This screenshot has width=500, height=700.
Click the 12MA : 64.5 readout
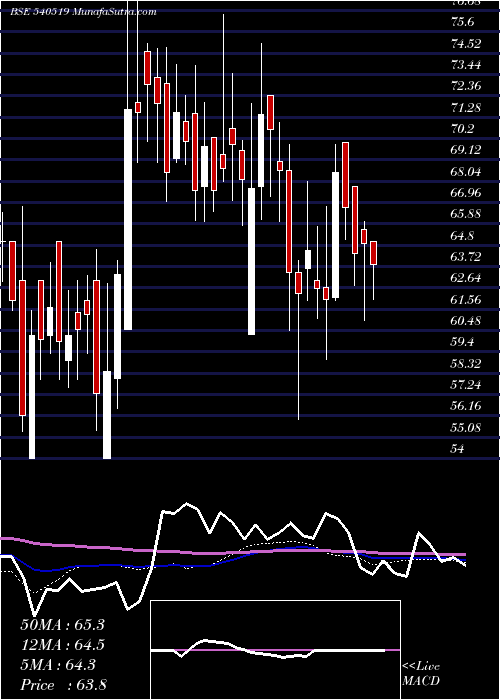[63, 645]
